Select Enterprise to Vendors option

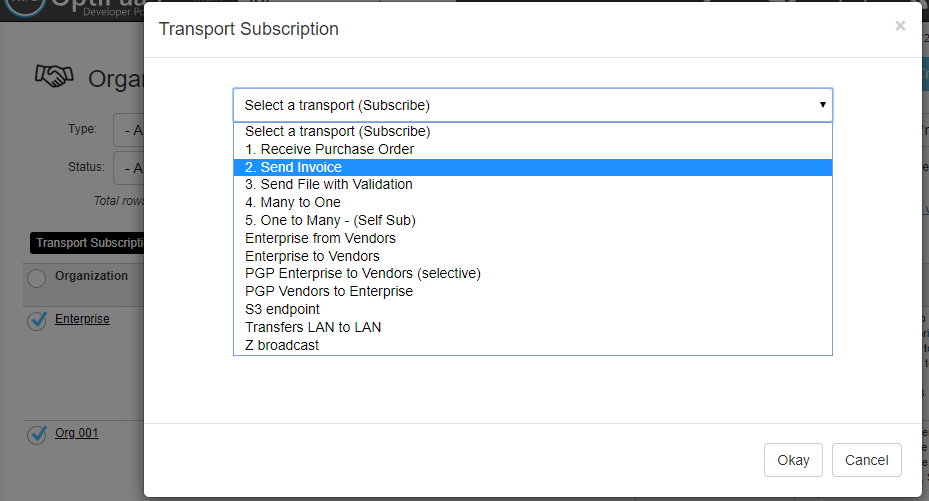pos(312,256)
